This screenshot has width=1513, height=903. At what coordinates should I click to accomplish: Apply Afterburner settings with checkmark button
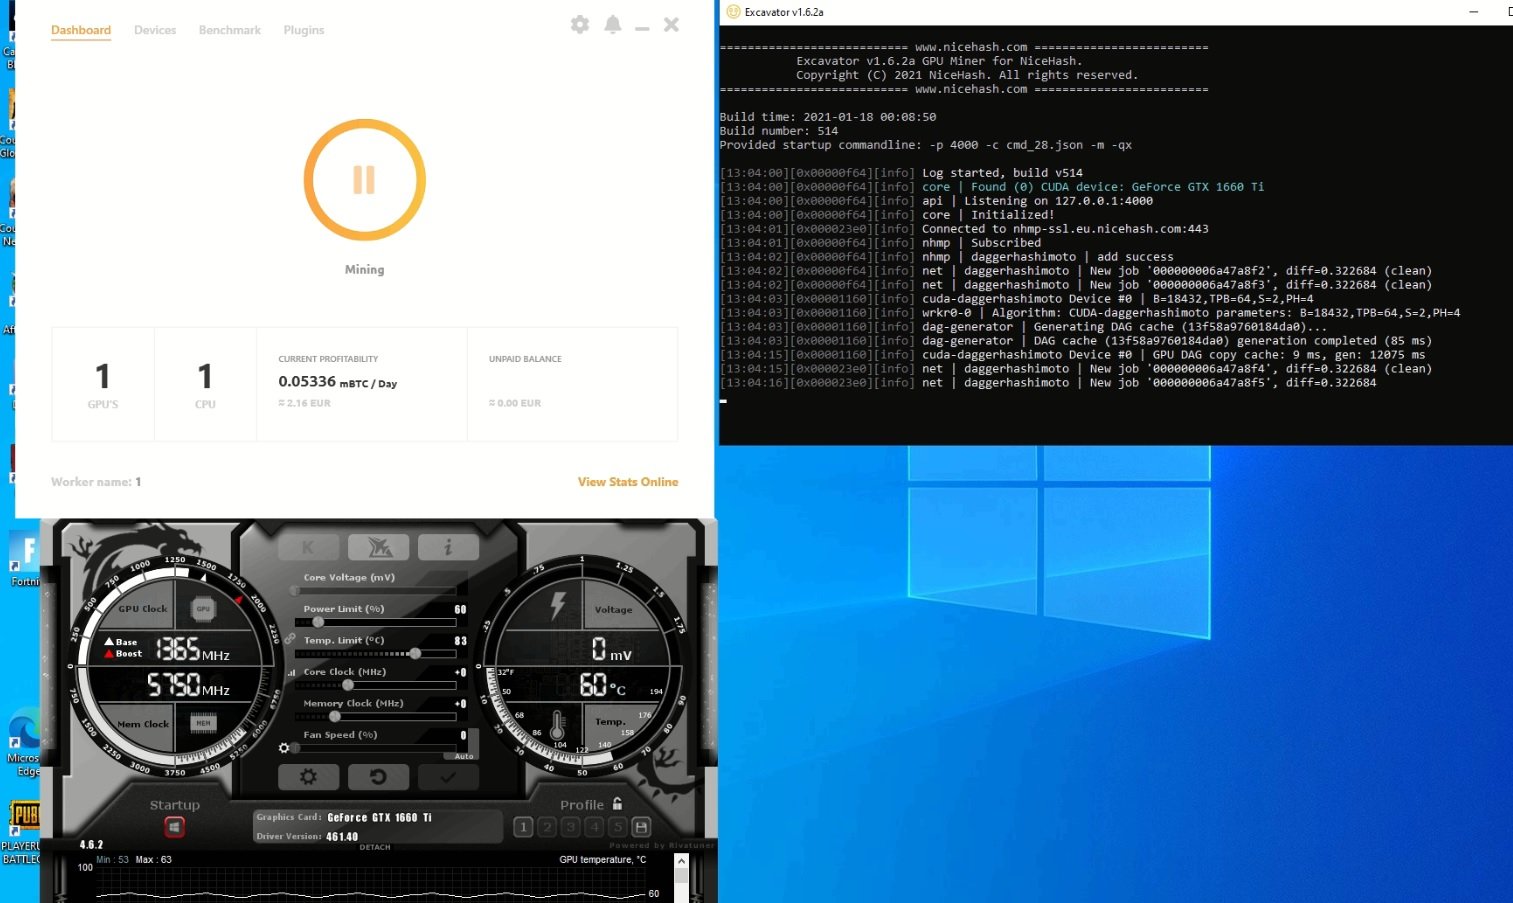click(x=448, y=777)
